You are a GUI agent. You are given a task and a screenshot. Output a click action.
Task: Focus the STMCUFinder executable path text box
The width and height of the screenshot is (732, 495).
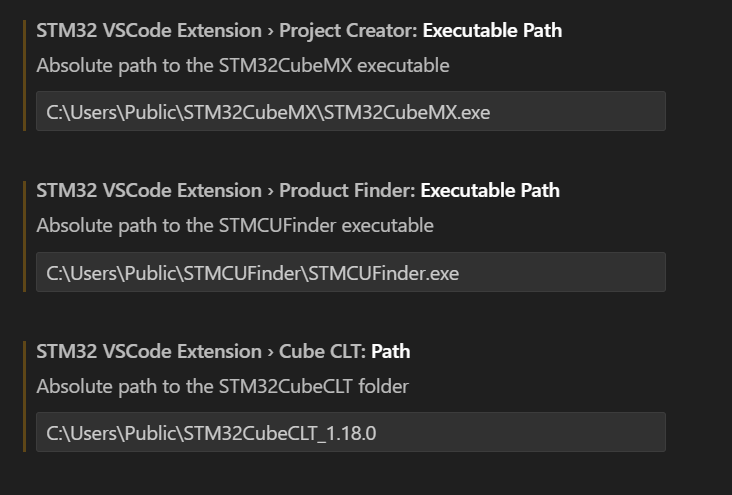click(350, 272)
